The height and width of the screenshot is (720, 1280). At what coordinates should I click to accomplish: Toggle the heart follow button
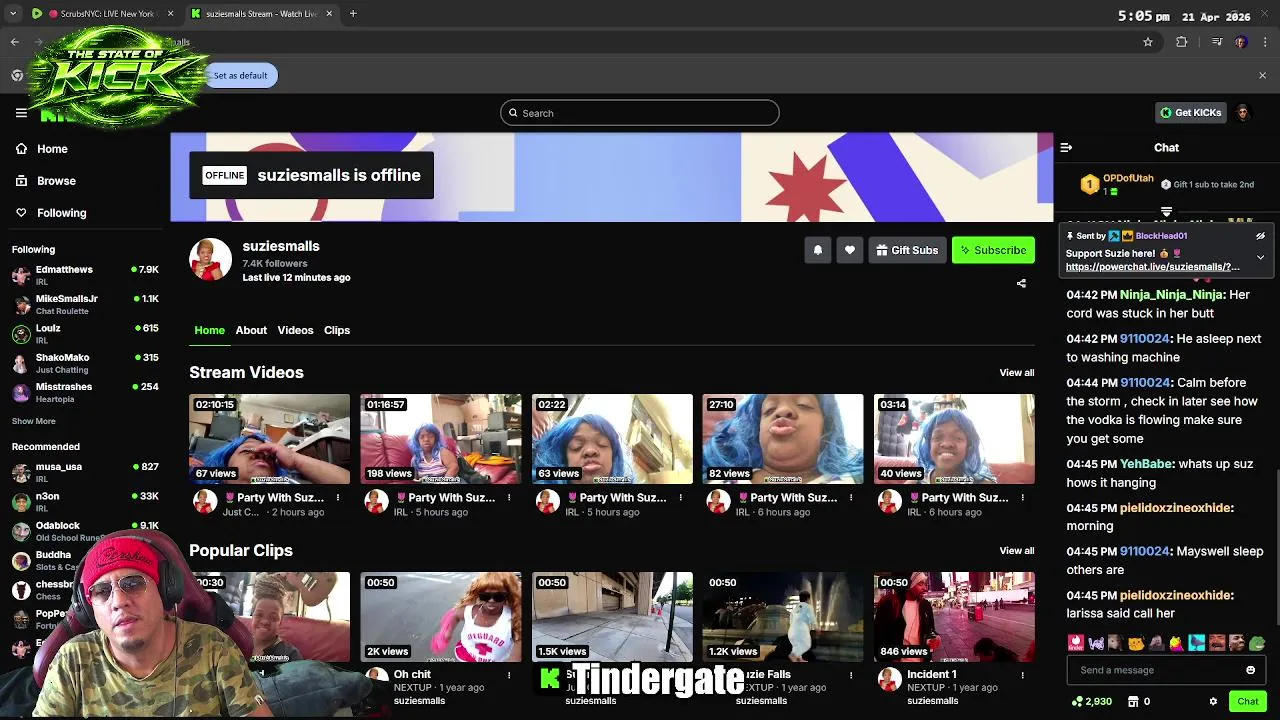[x=850, y=250]
